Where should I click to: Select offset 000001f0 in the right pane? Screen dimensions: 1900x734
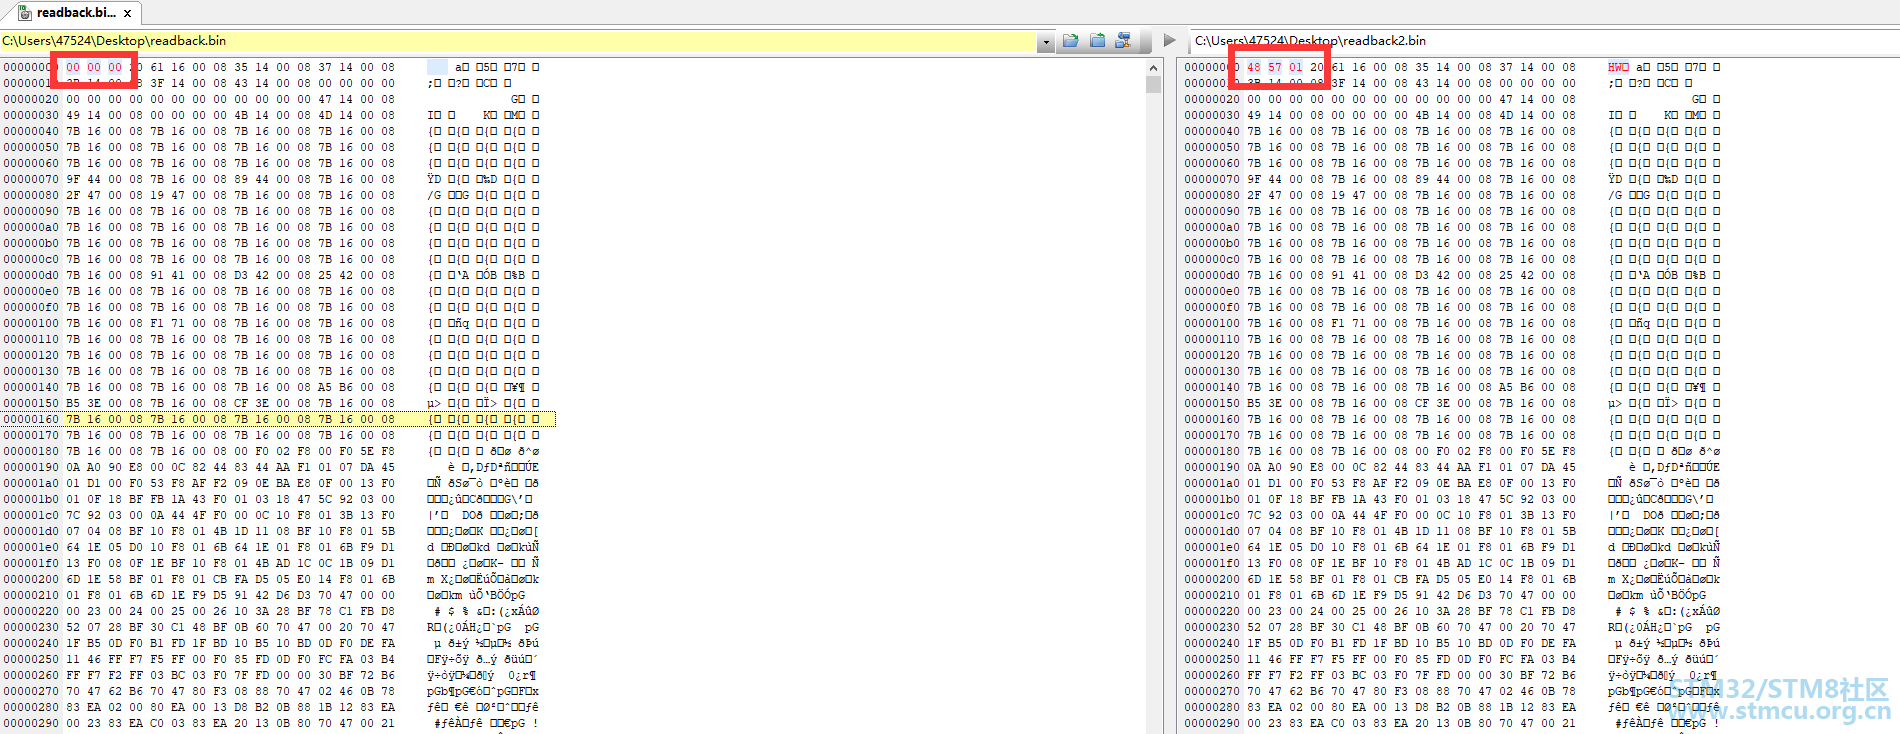(x=1212, y=563)
